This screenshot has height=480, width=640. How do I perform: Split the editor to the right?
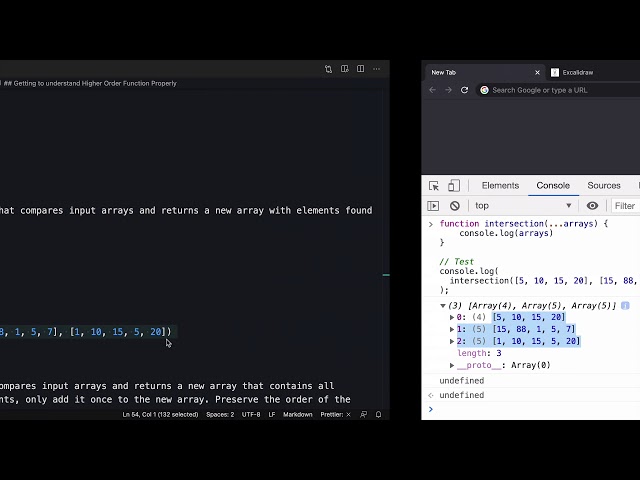[360, 69]
